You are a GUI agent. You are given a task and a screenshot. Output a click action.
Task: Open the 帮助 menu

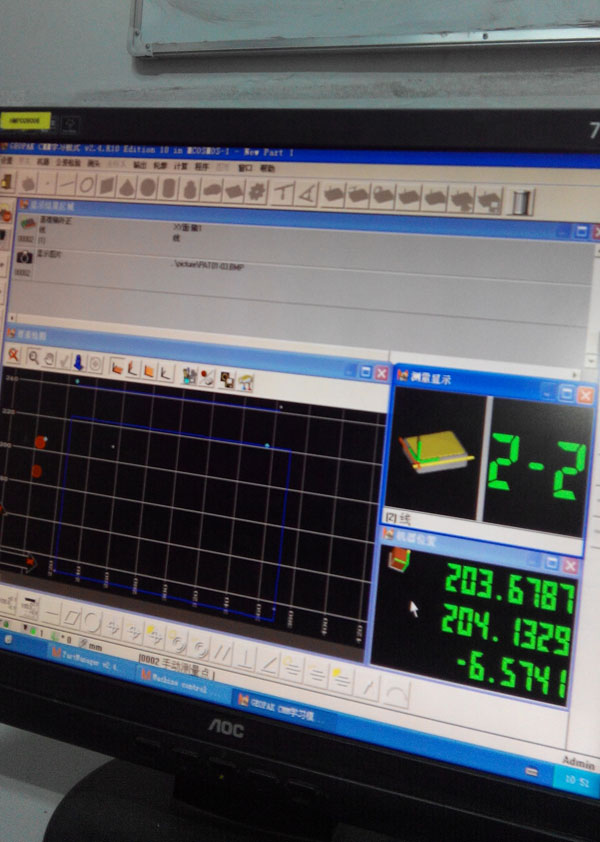(x=267, y=169)
